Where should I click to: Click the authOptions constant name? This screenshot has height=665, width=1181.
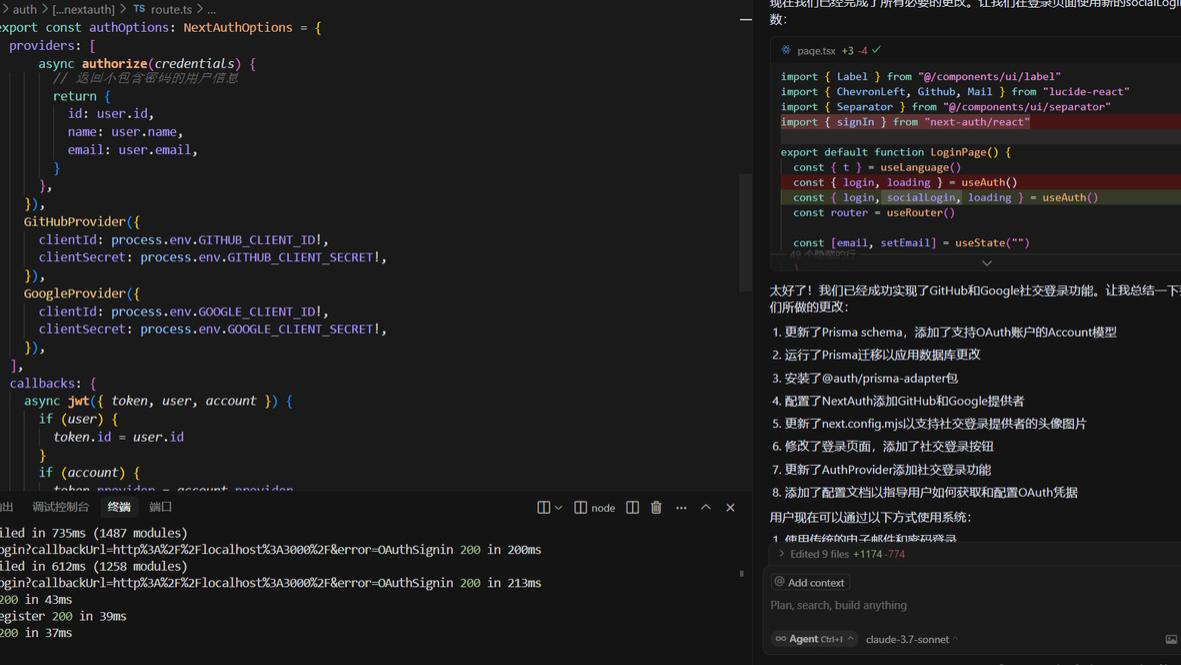point(130,27)
